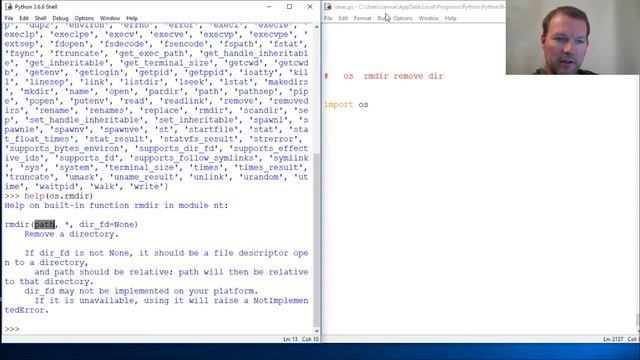Screen dimensions: 640x360
Task: Click the highlighted 'path' parameter text
Action: (x=44, y=224)
